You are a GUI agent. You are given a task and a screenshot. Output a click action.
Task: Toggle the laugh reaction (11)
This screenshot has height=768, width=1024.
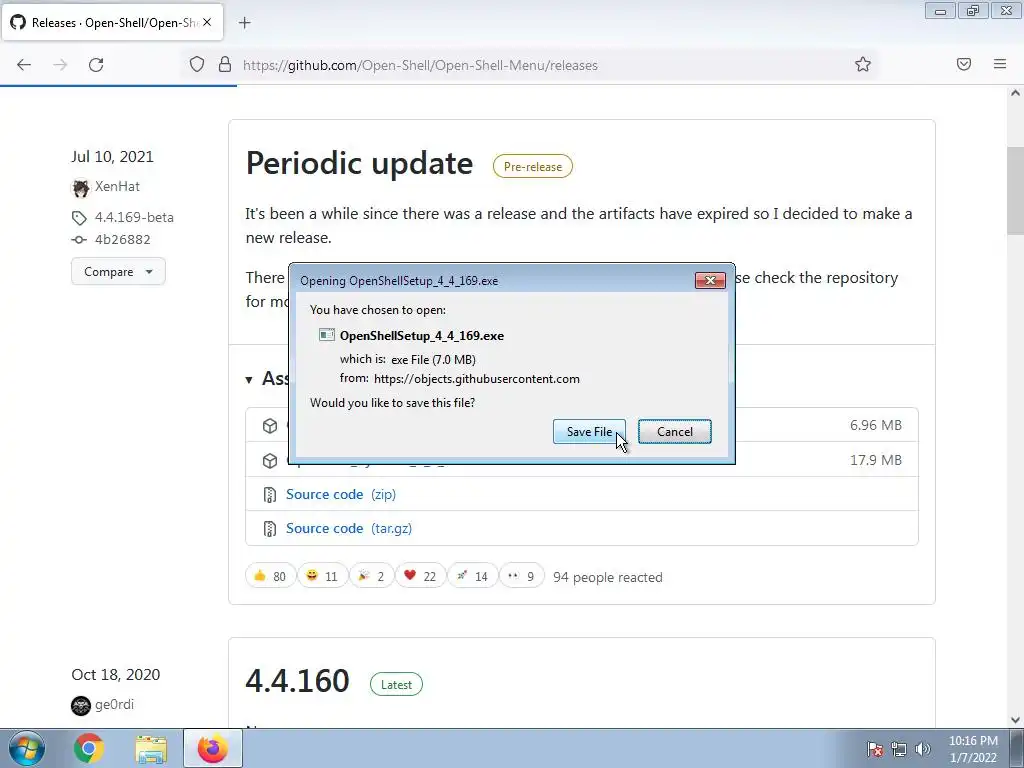[322, 576]
